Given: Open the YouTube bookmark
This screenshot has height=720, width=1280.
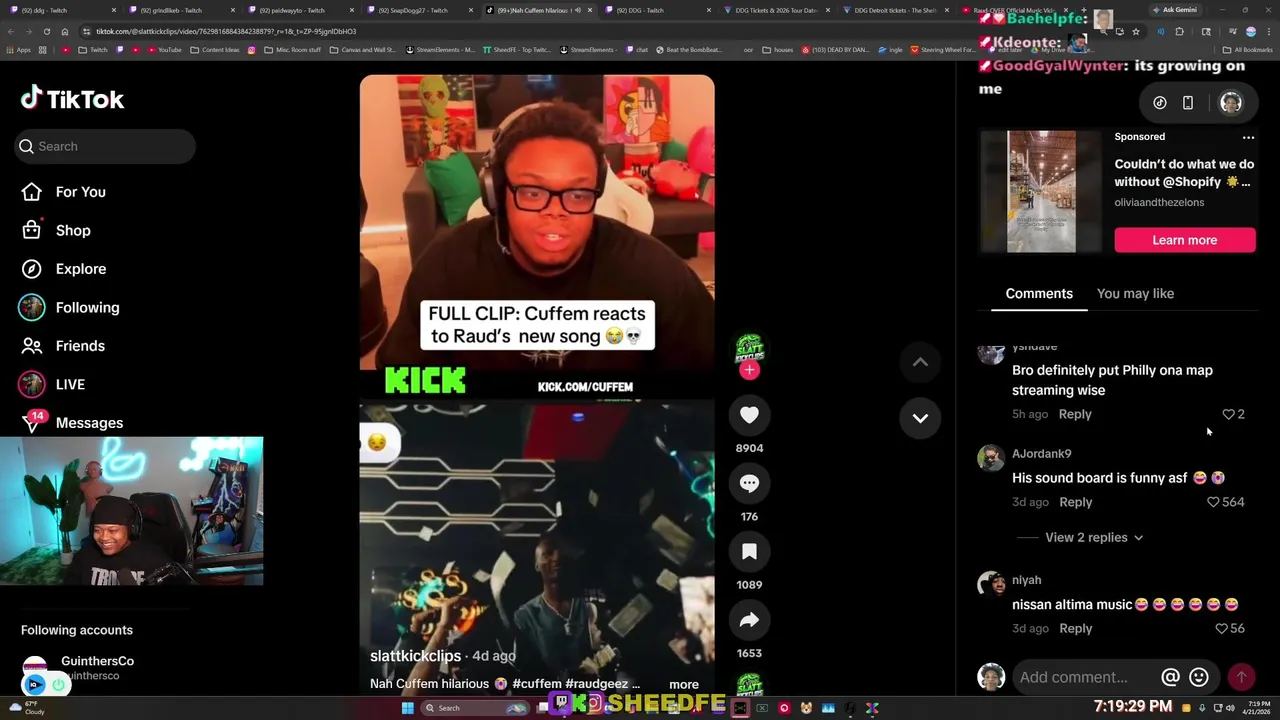Looking at the screenshot, I should click(x=165, y=49).
